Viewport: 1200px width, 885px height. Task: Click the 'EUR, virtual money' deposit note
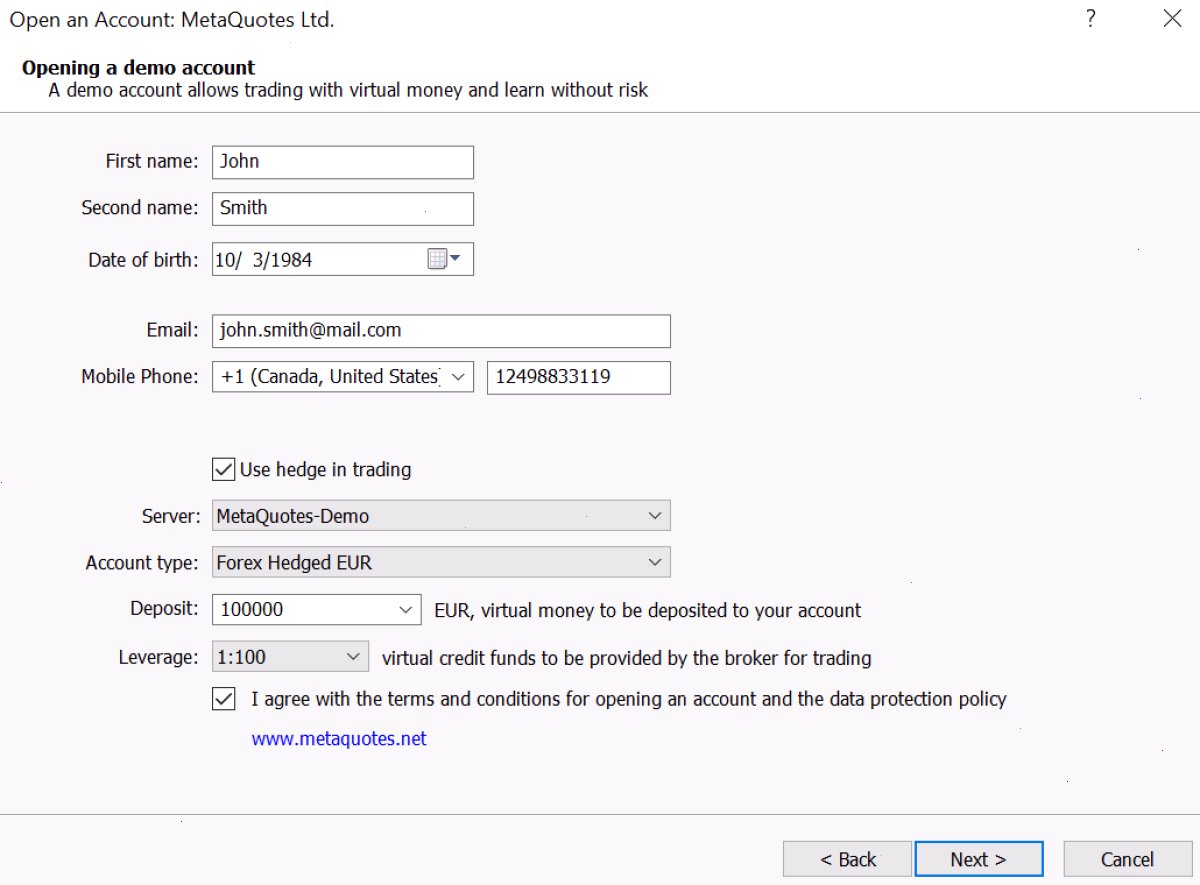pos(648,610)
